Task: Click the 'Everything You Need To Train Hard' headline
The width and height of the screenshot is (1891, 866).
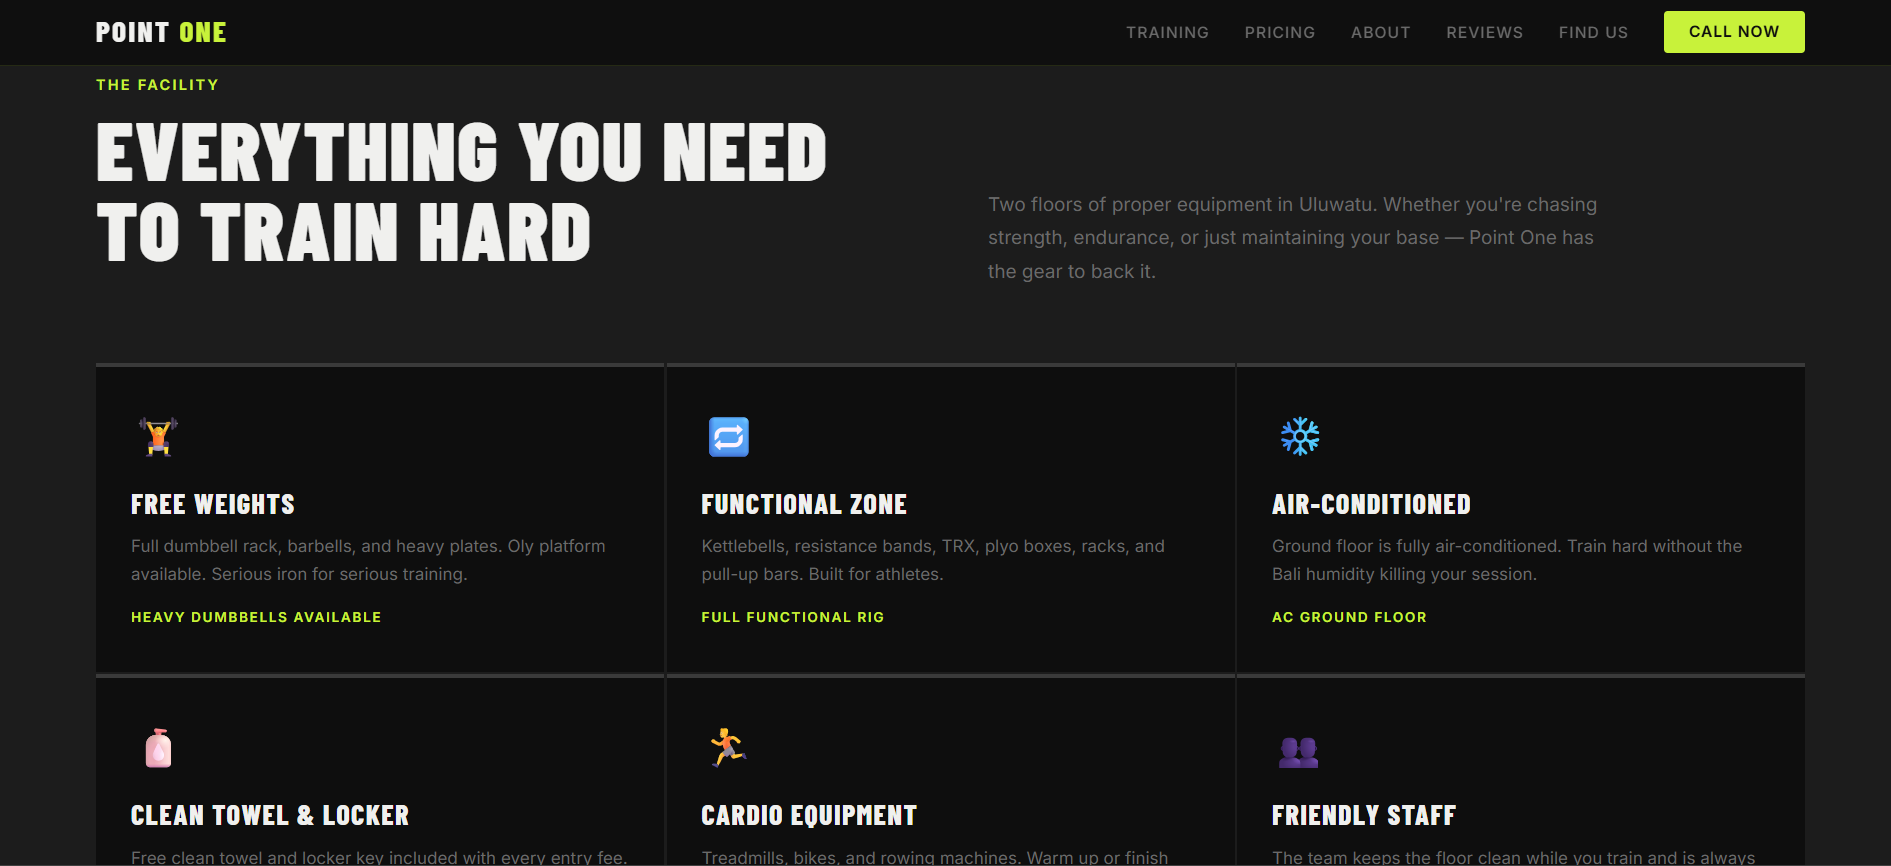Action: [461, 192]
